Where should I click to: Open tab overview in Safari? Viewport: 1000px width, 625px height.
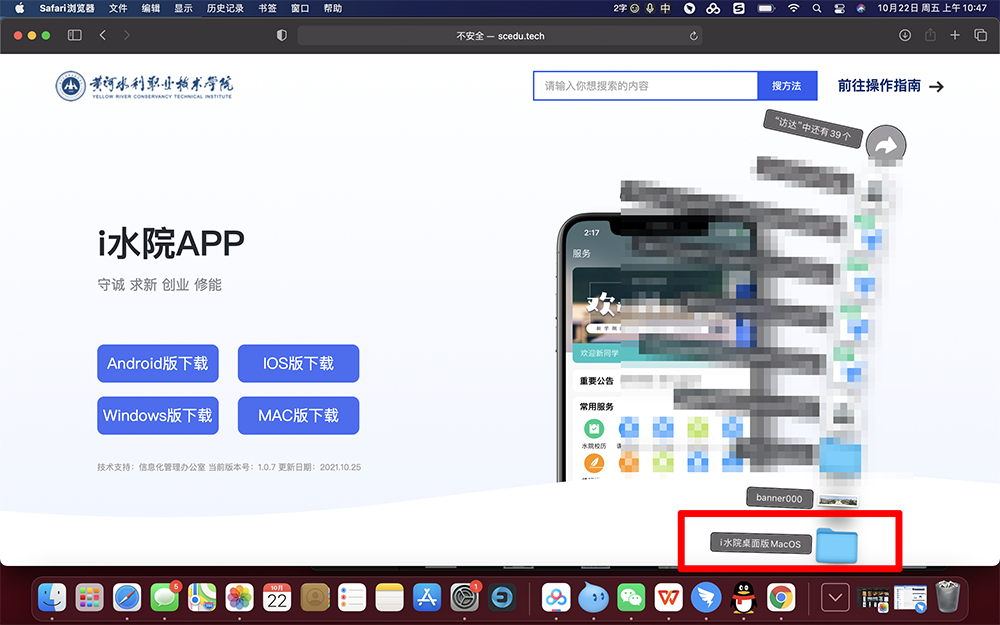(x=980, y=35)
